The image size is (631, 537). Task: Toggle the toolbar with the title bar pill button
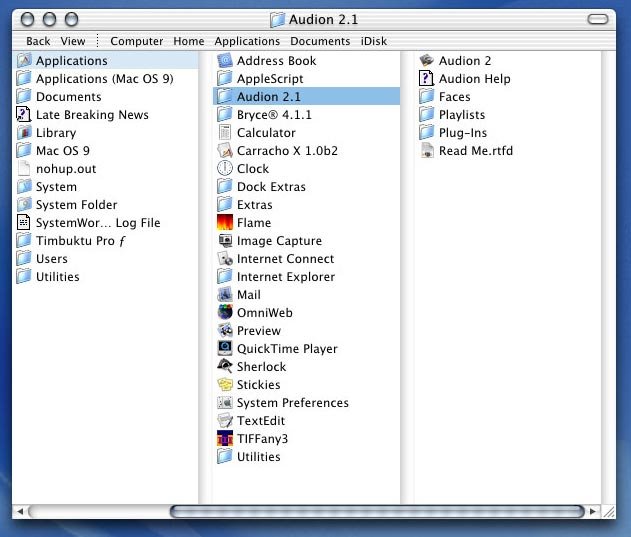pos(598,19)
